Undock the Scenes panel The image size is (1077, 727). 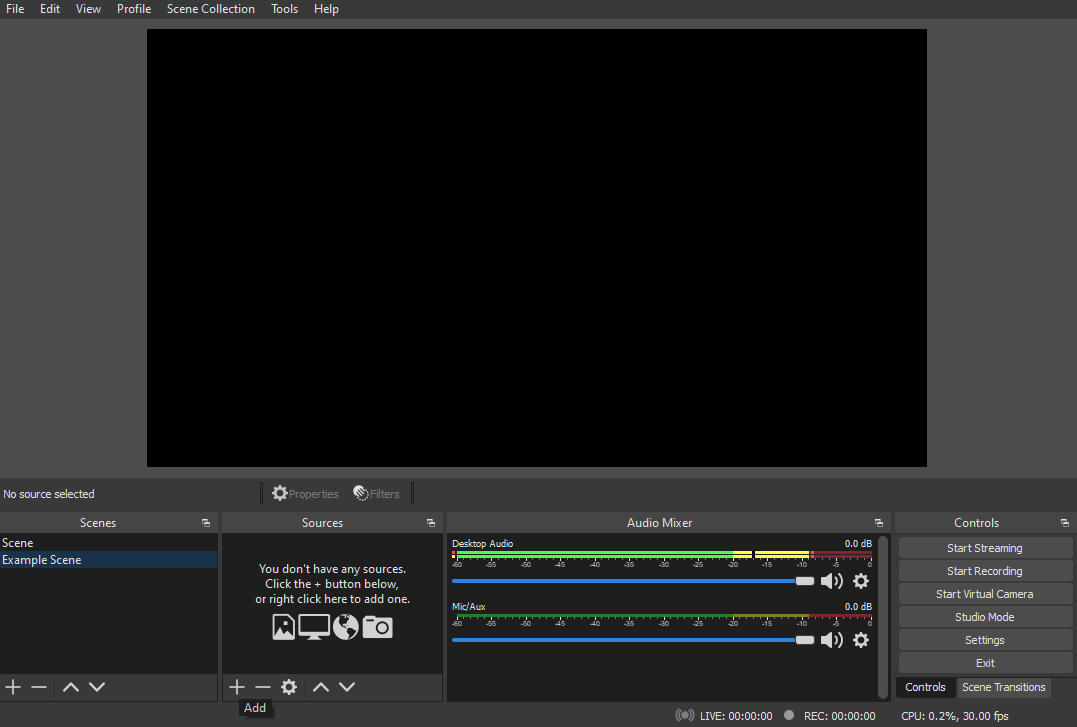point(206,523)
